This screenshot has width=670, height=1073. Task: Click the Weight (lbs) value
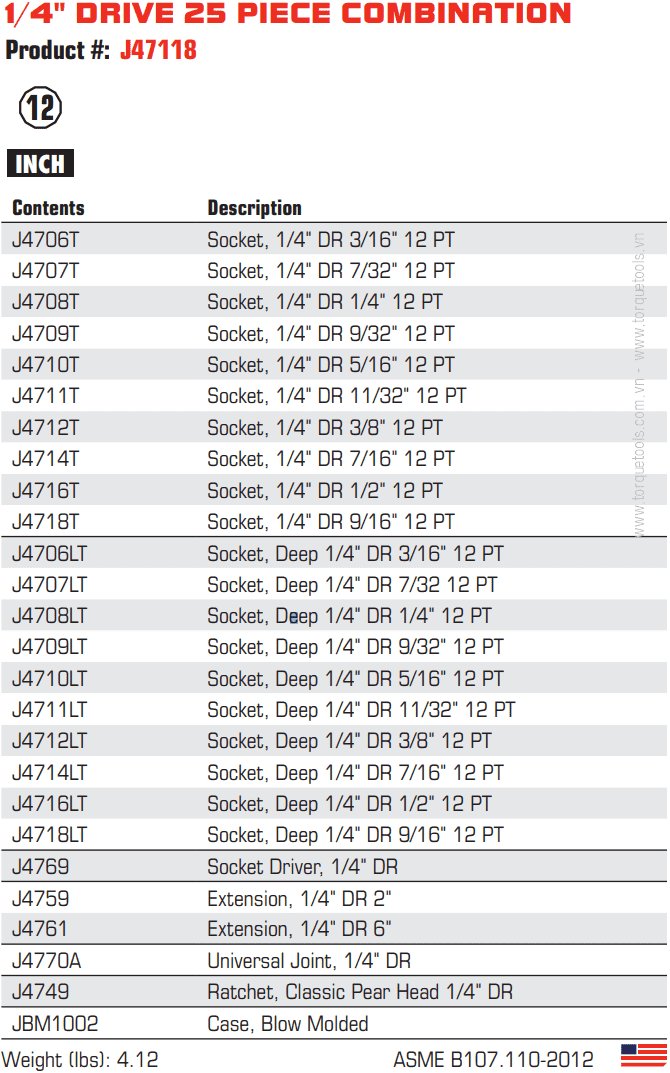[137, 1059]
